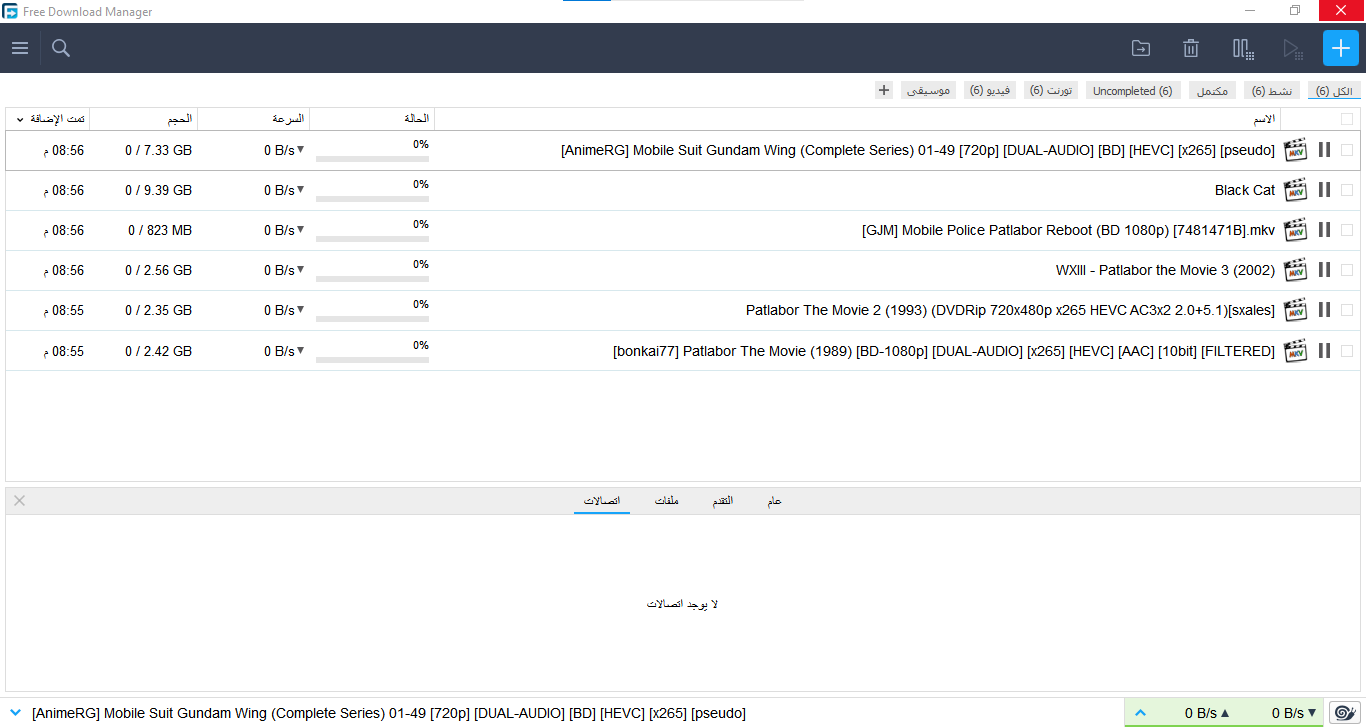Screen dimensions: 1366x727
Task: Collapse the status bar download chevron
Action: (14, 713)
